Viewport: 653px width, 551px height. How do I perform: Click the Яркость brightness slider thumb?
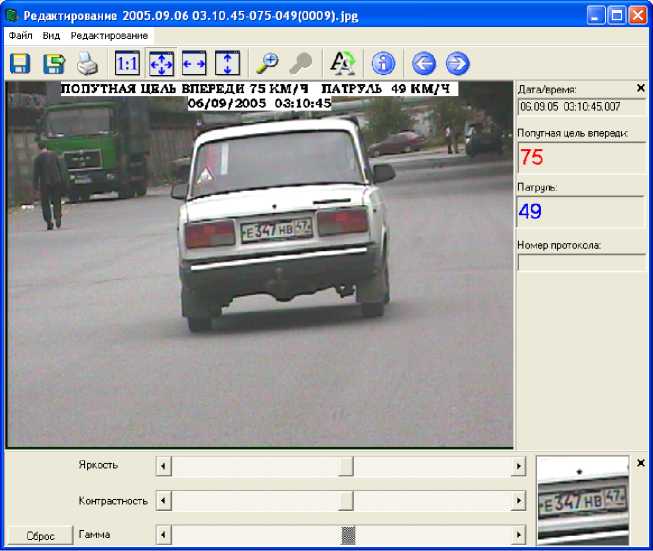[346, 466]
